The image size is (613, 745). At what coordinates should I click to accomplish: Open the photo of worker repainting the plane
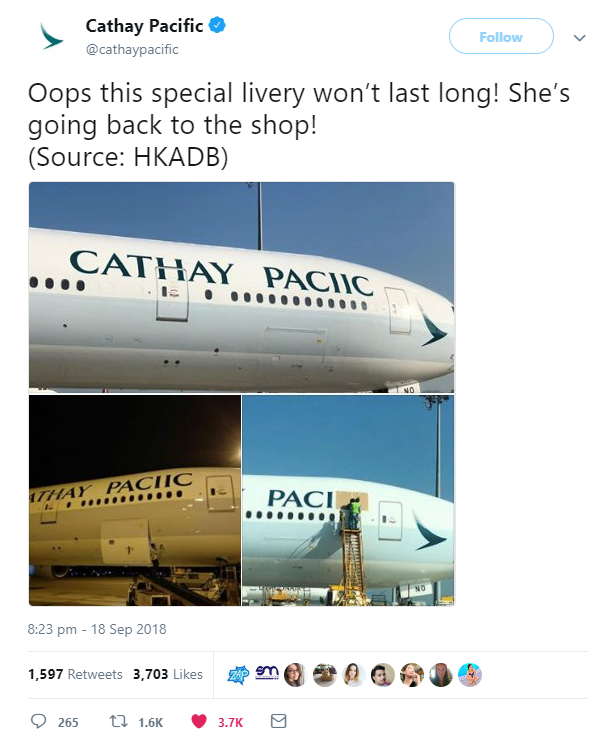(x=348, y=500)
